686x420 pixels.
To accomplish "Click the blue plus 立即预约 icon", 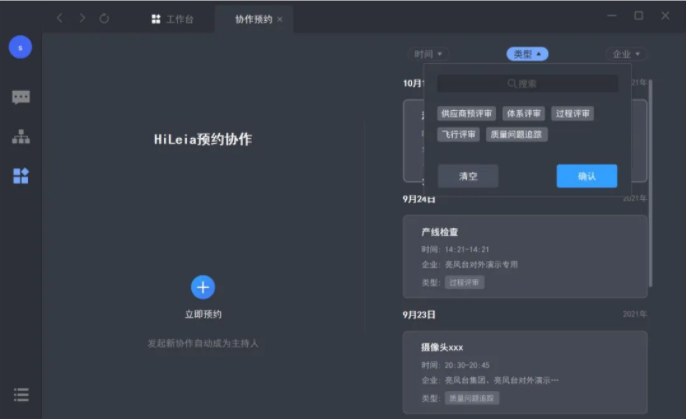I will [x=203, y=288].
